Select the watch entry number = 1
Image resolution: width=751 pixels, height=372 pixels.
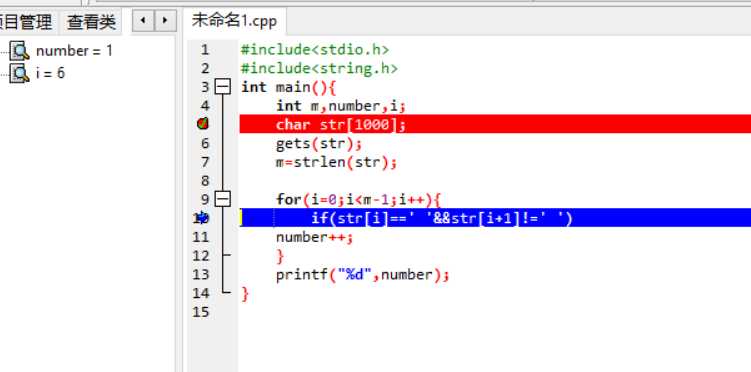(x=74, y=51)
